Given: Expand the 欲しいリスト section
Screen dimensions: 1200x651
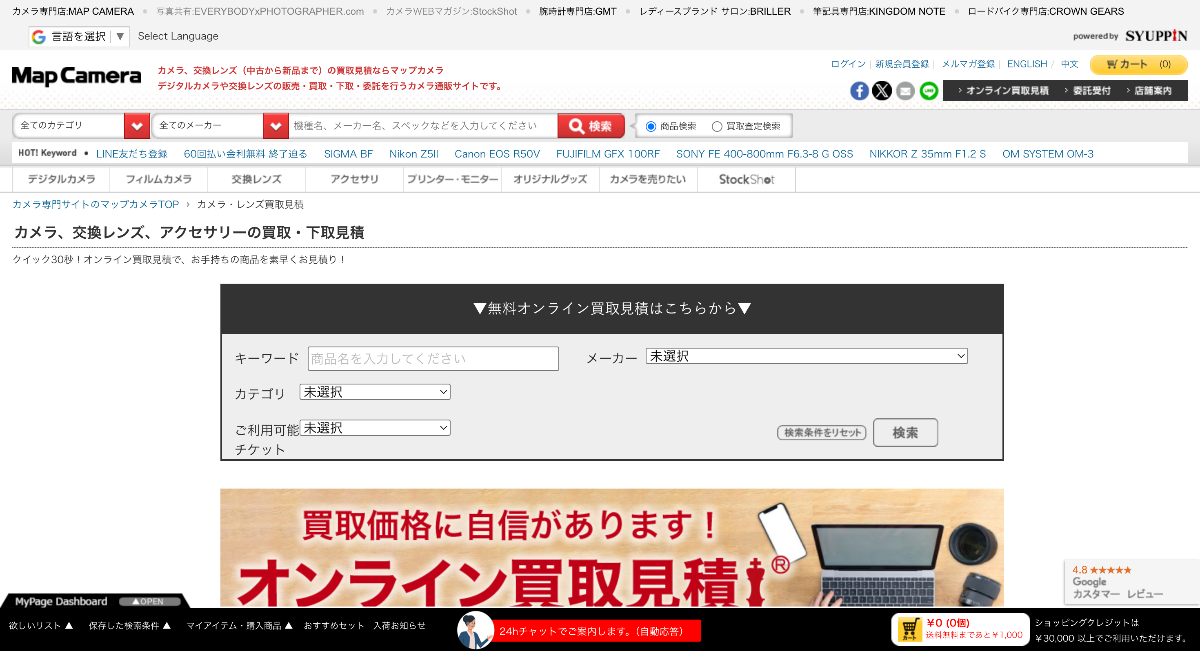Looking at the screenshot, I should point(41,626).
